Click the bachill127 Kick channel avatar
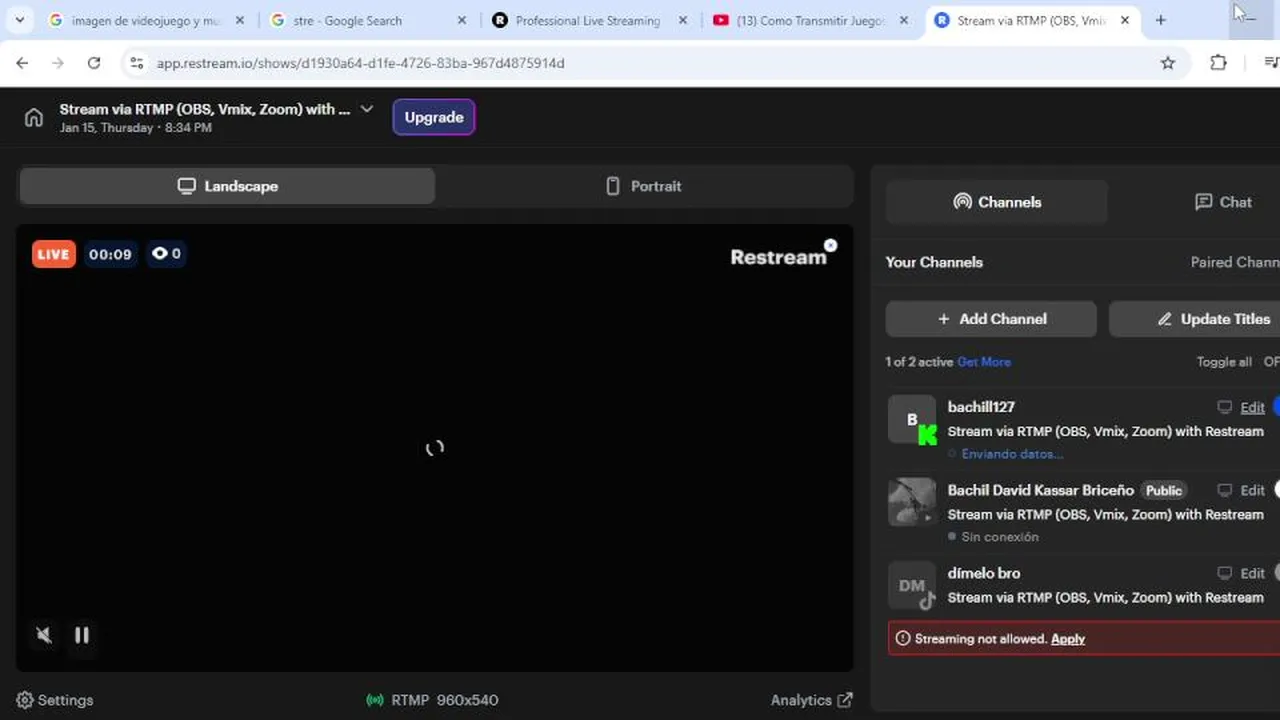This screenshot has width=1280, height=720. click(912, 419)
